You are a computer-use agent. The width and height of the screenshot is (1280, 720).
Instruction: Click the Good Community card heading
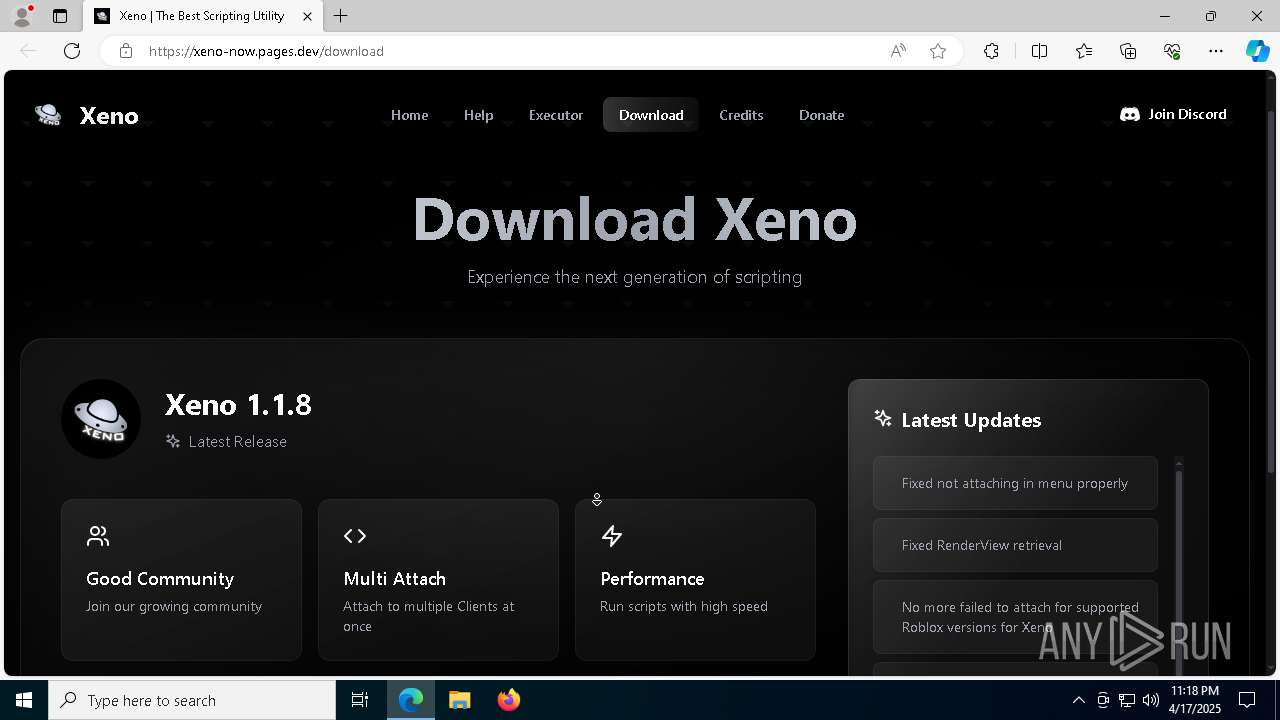point(160,578)
